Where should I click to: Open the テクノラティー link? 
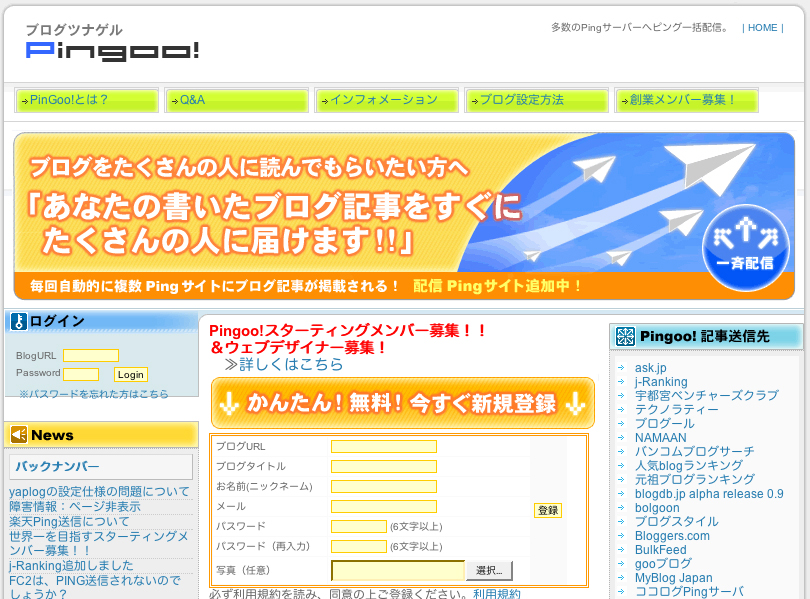pos(677,409)
